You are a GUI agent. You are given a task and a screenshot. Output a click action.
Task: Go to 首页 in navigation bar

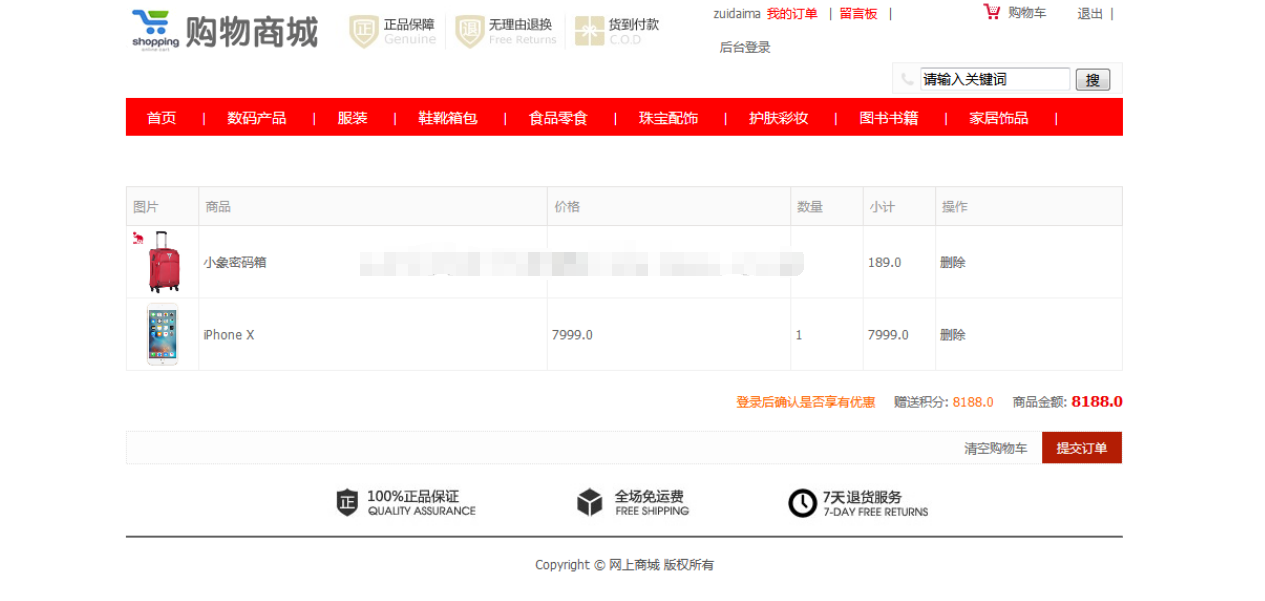point(161,118)
